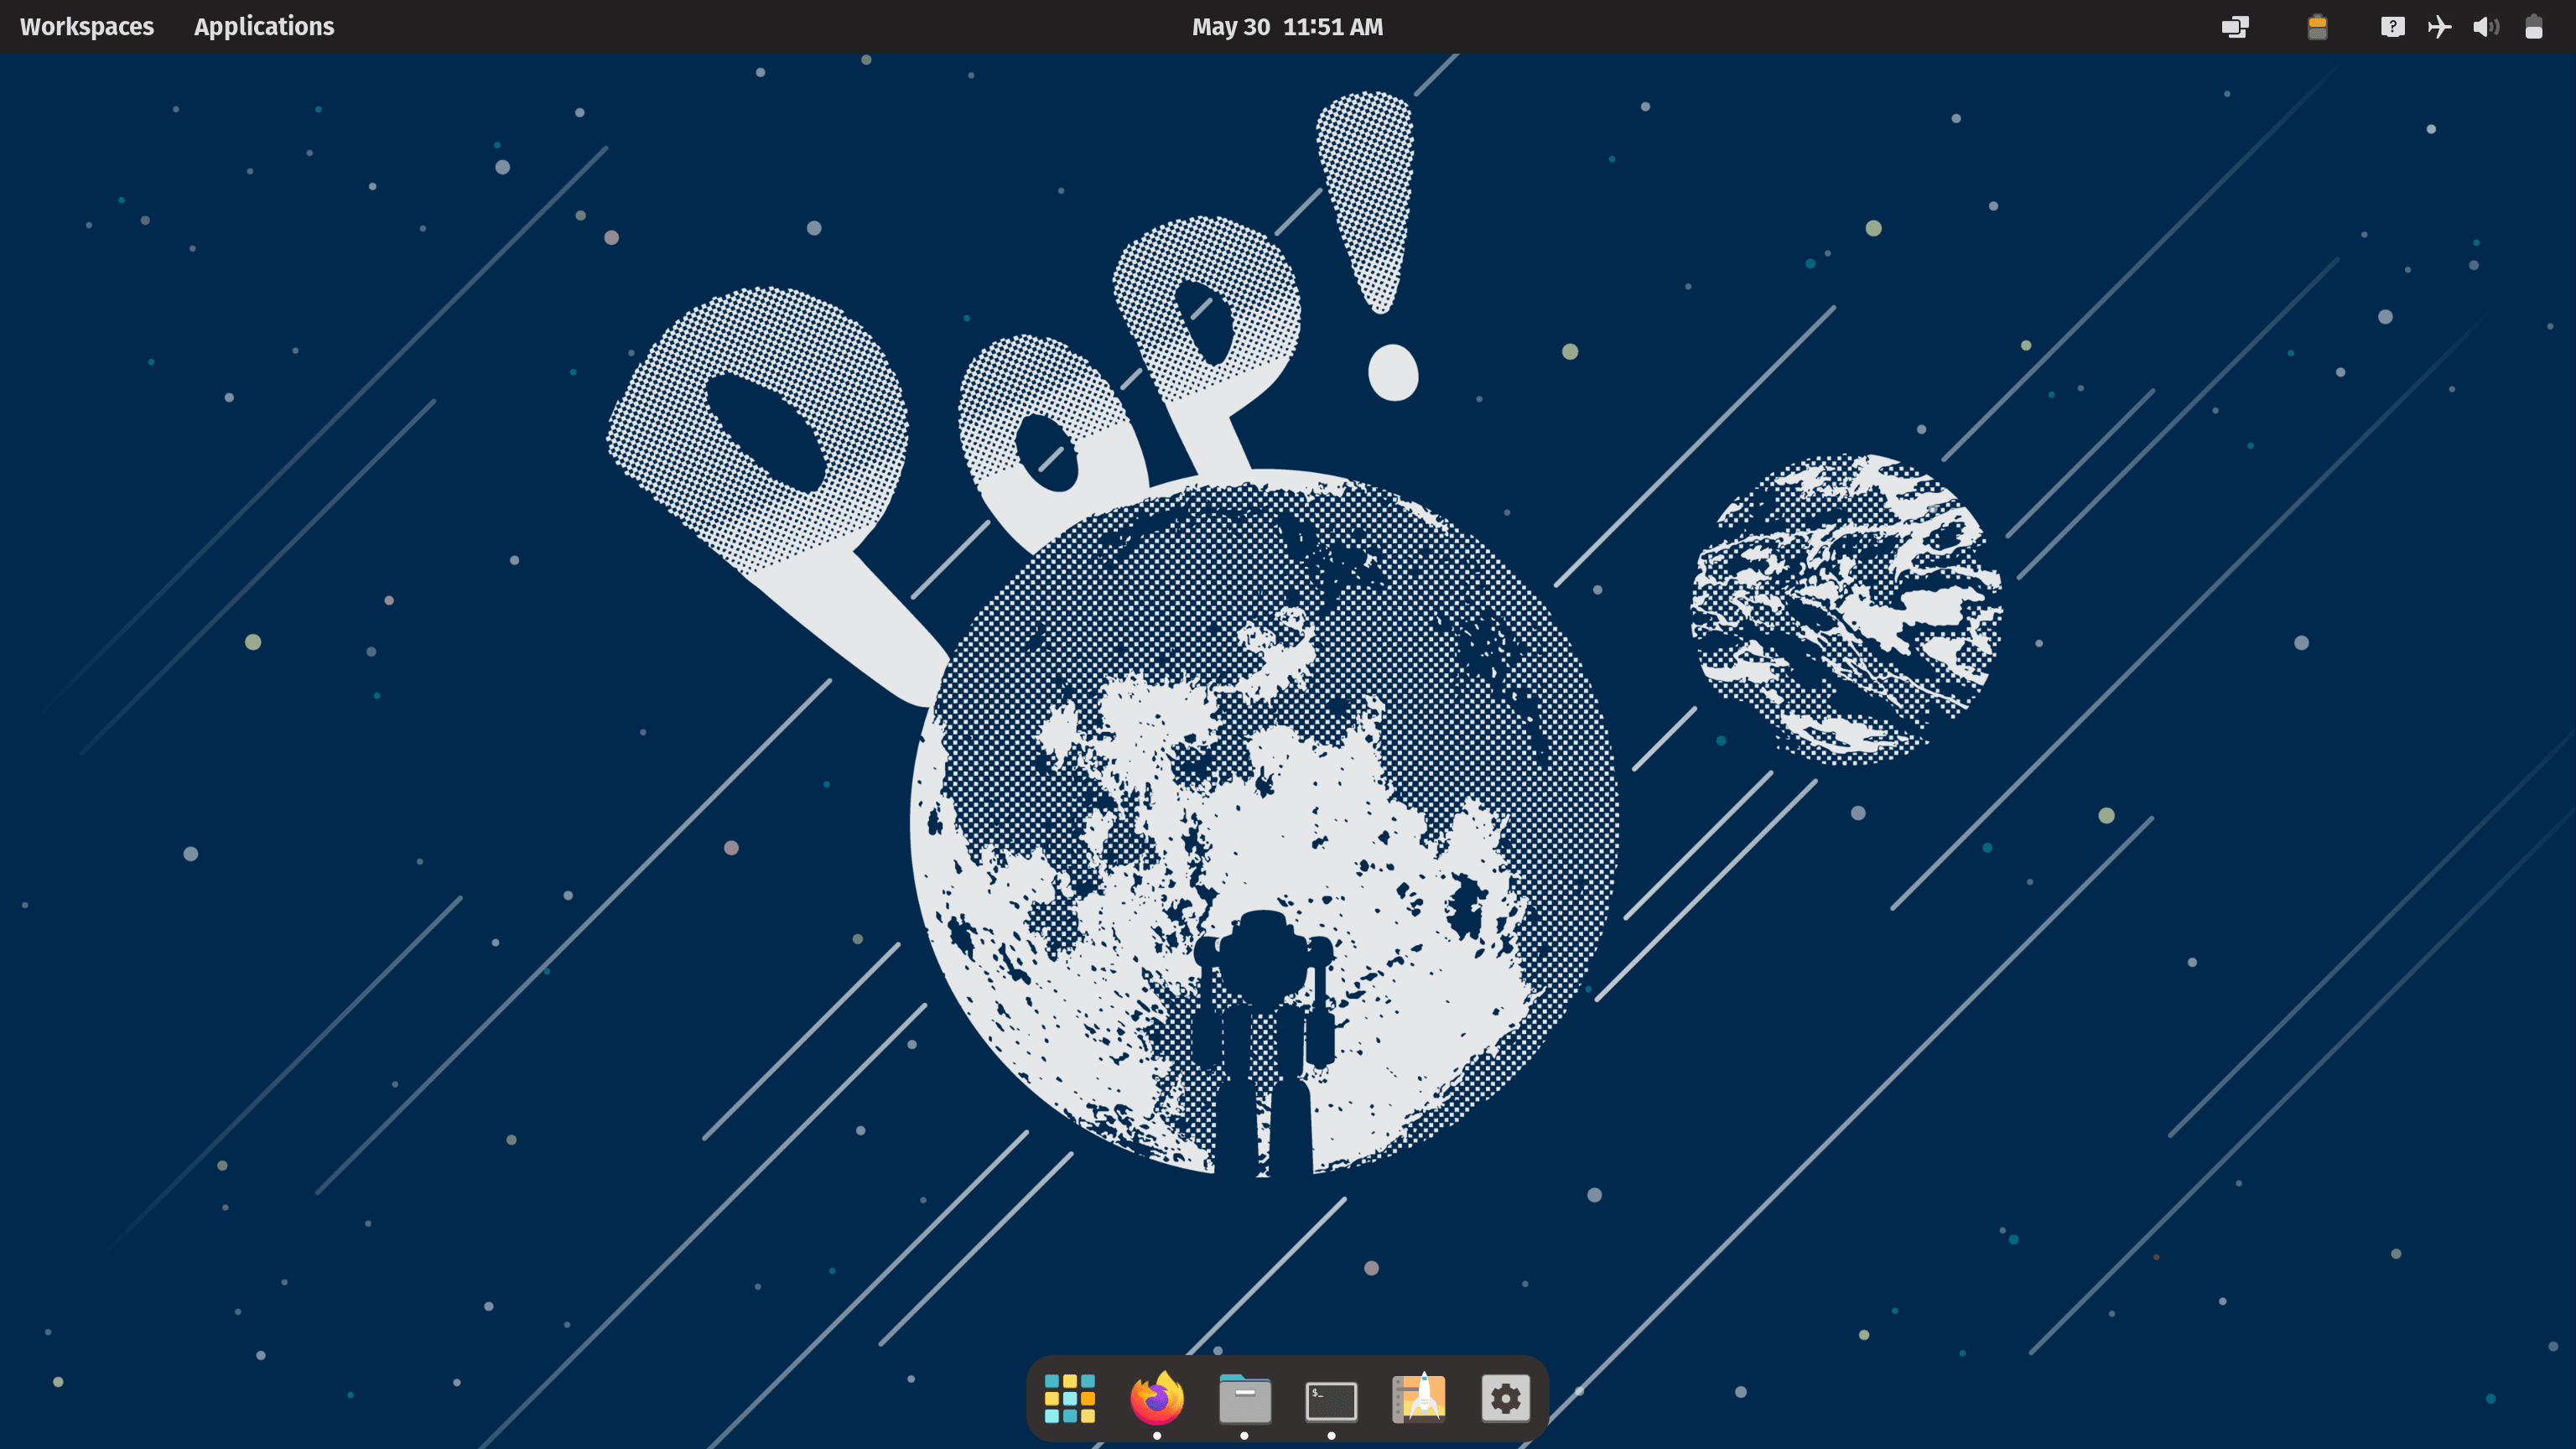Open the app library grid in dock
2576x1449 pixels.
pos(1069,1398)
